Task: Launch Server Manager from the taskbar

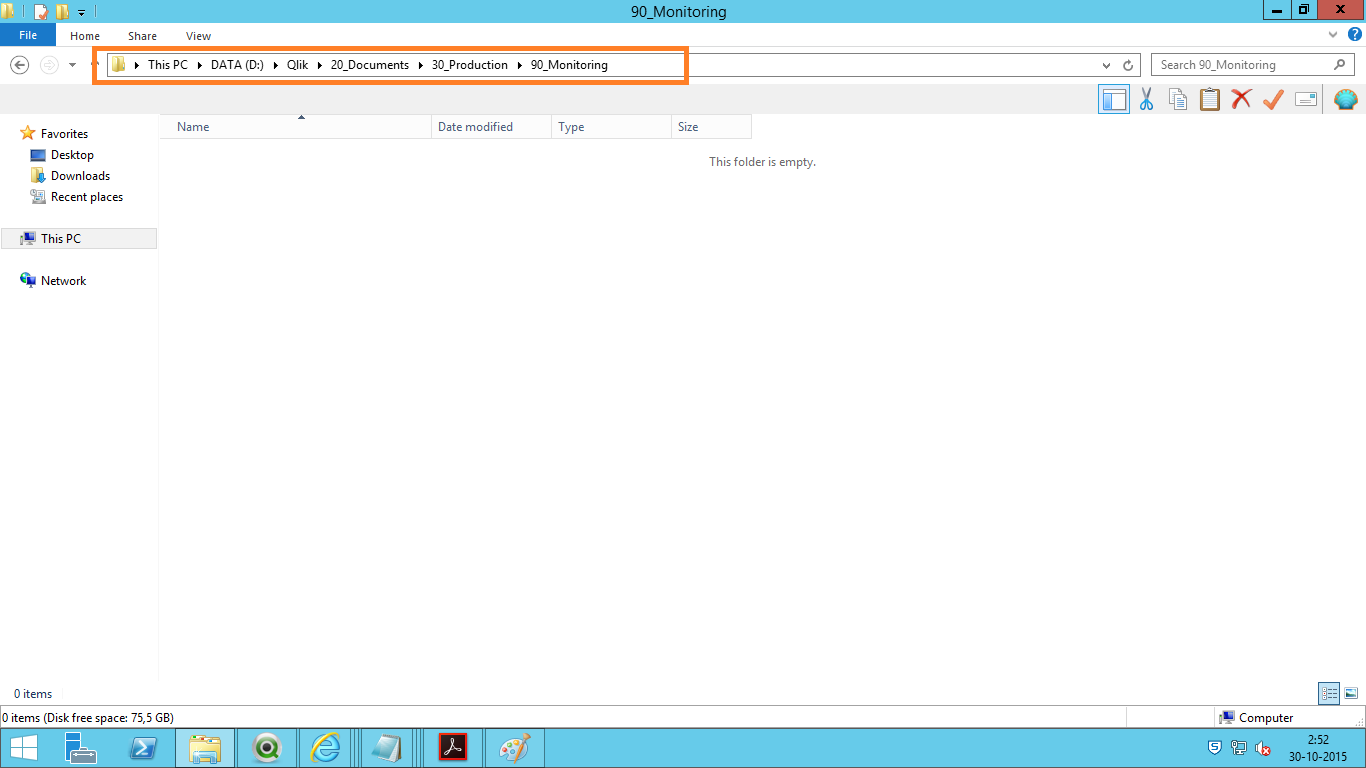Action: tap(80, 748)
